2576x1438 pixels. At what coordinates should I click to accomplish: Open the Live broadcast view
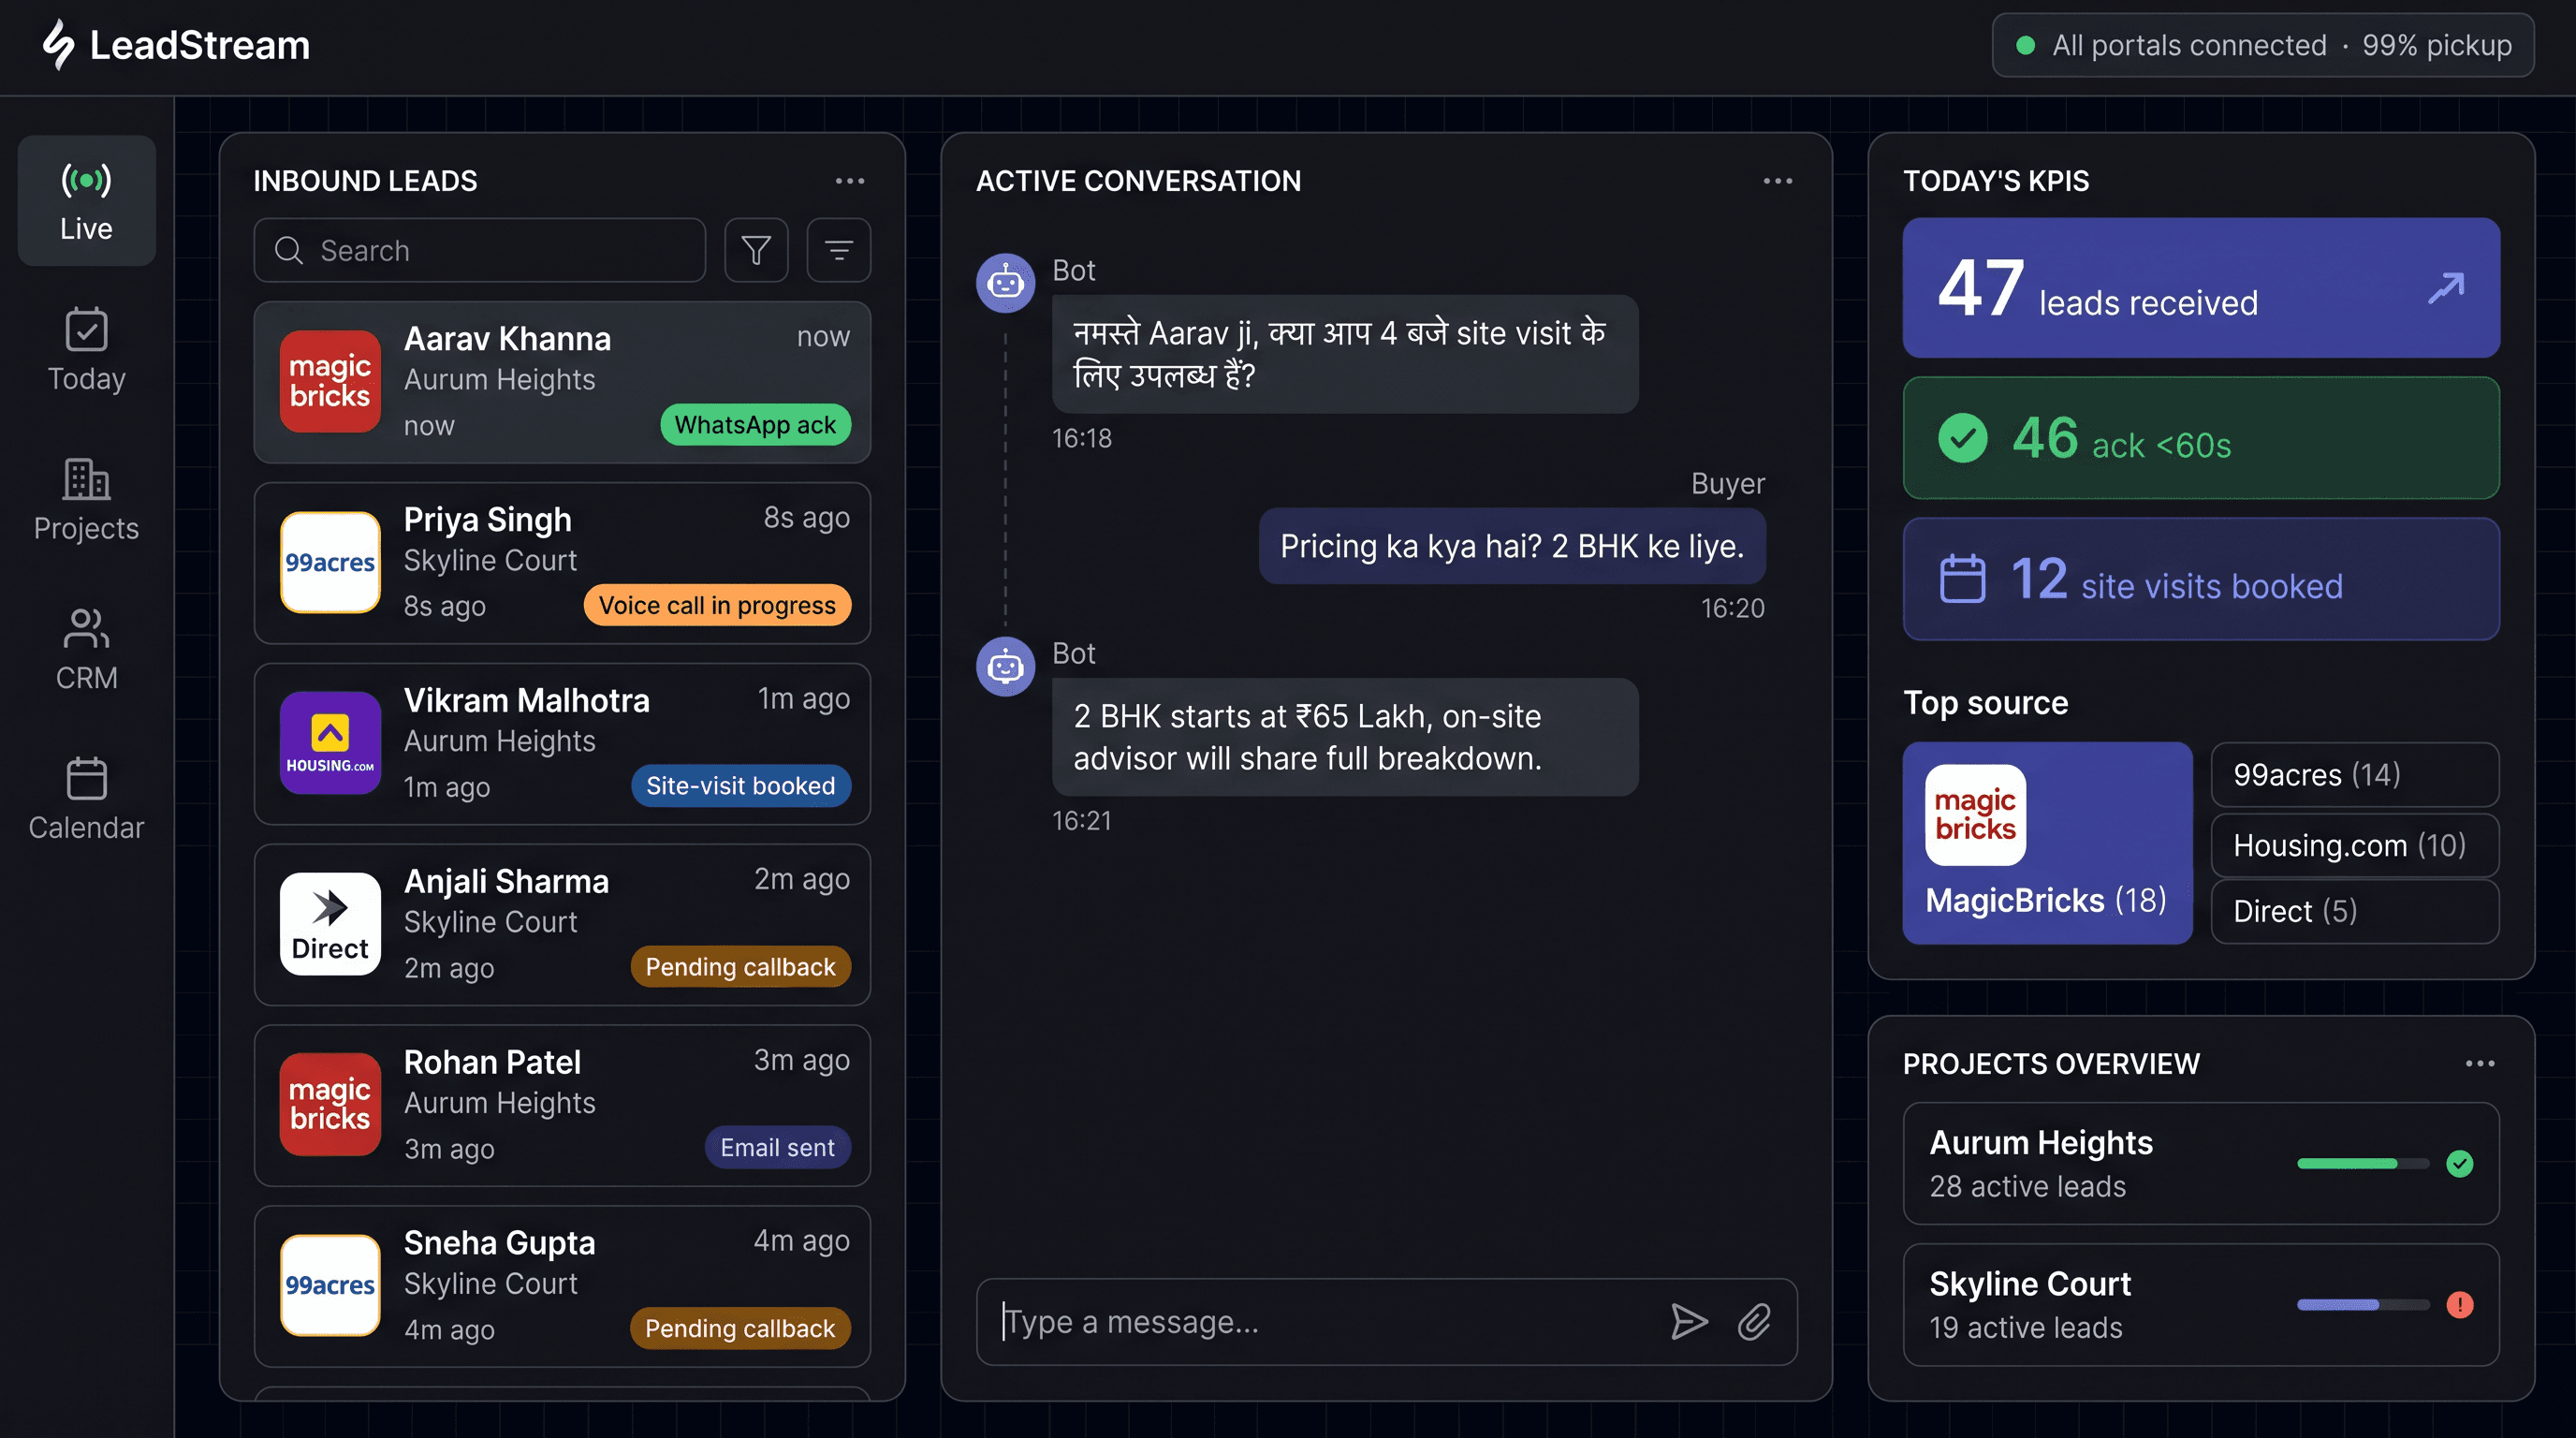point(86,201)
